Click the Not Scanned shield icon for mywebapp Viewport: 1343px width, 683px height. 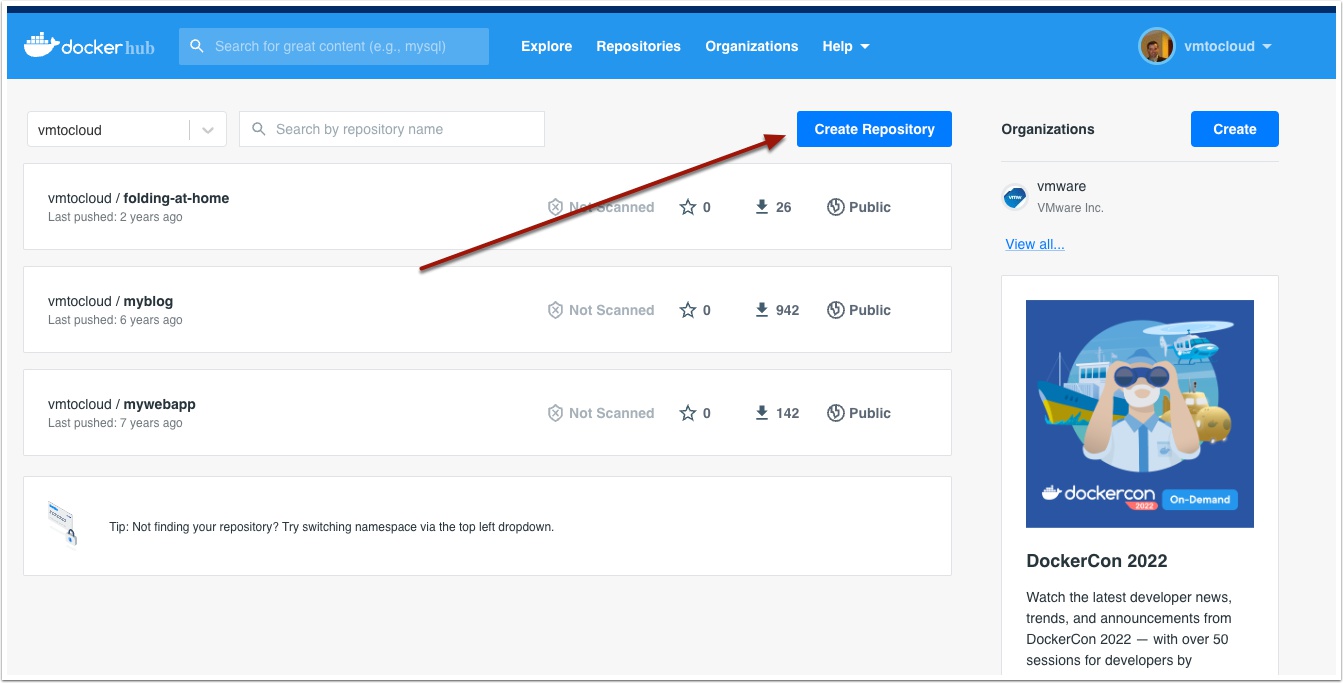(x=555, y=413)
